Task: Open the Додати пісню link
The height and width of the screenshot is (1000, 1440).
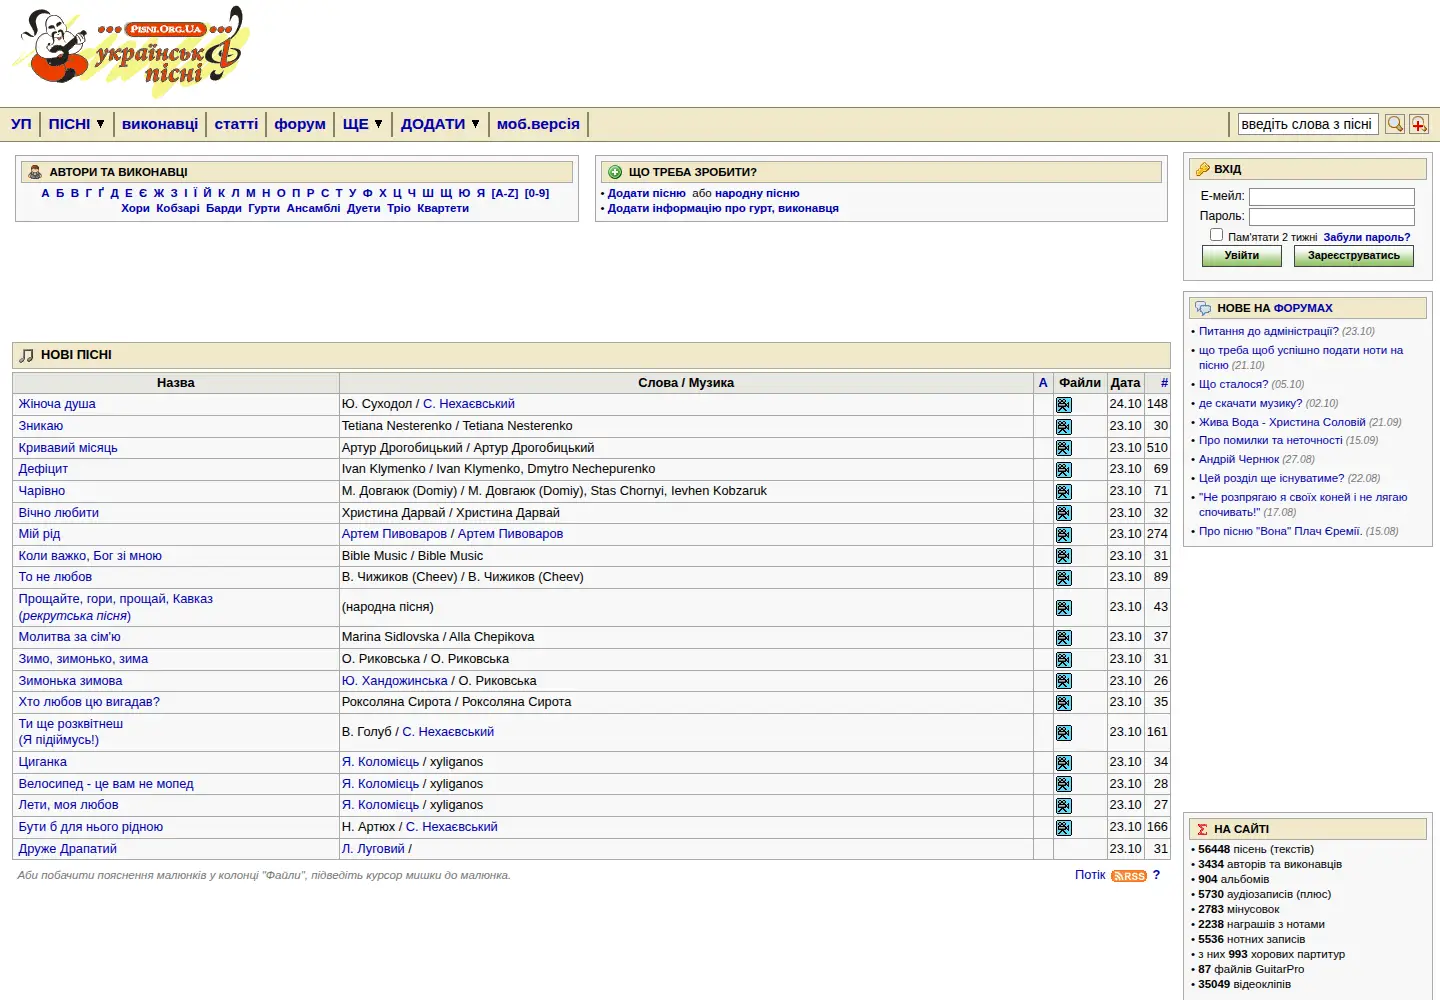Action: click(x=647, y=194)
